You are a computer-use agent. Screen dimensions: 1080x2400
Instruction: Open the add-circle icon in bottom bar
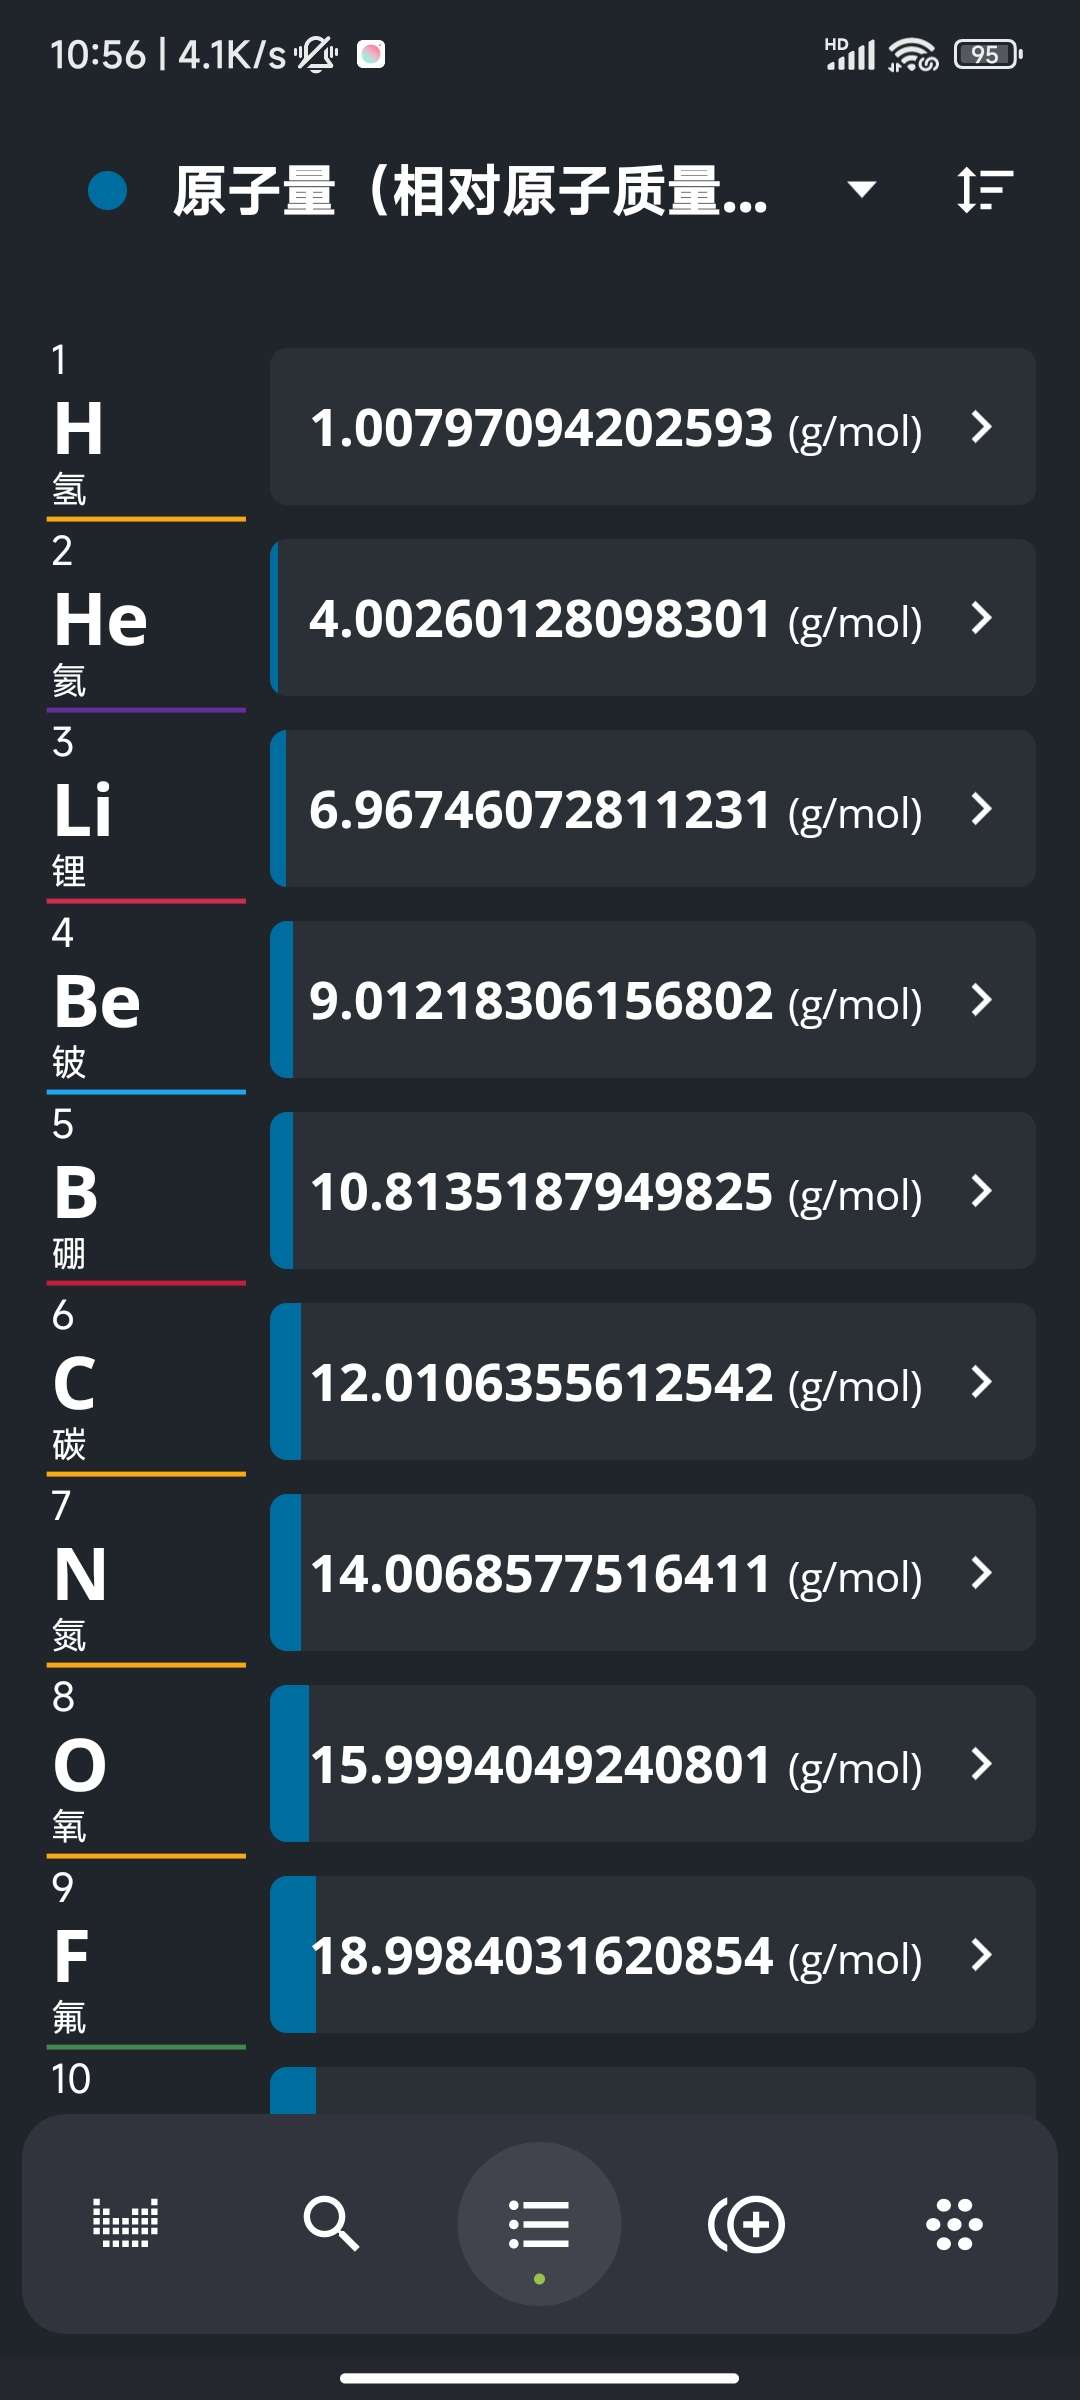coord(747,2223)
